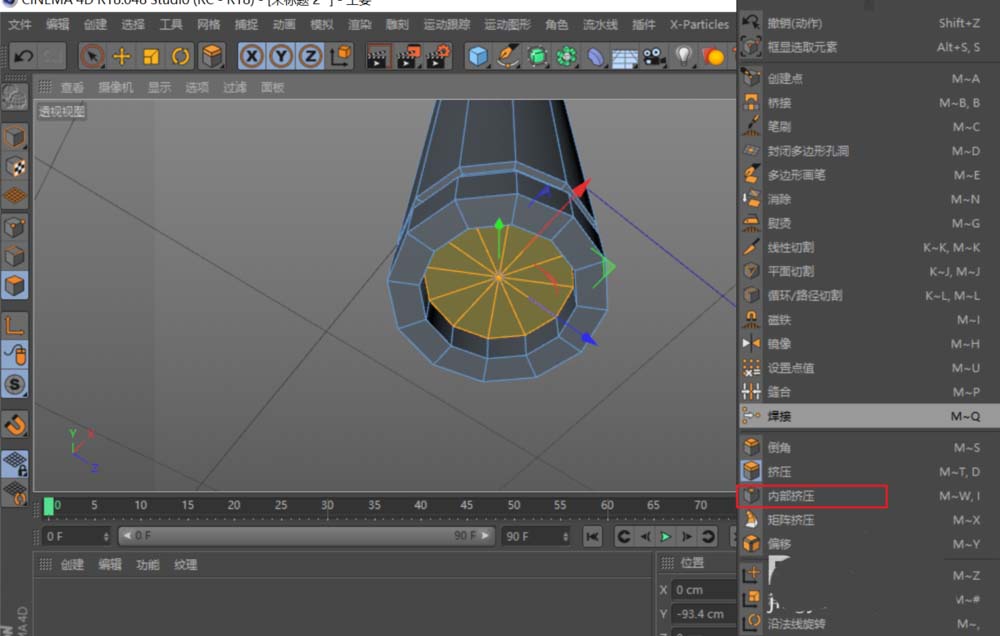Select the Rotate tool icon

[180, 57]
